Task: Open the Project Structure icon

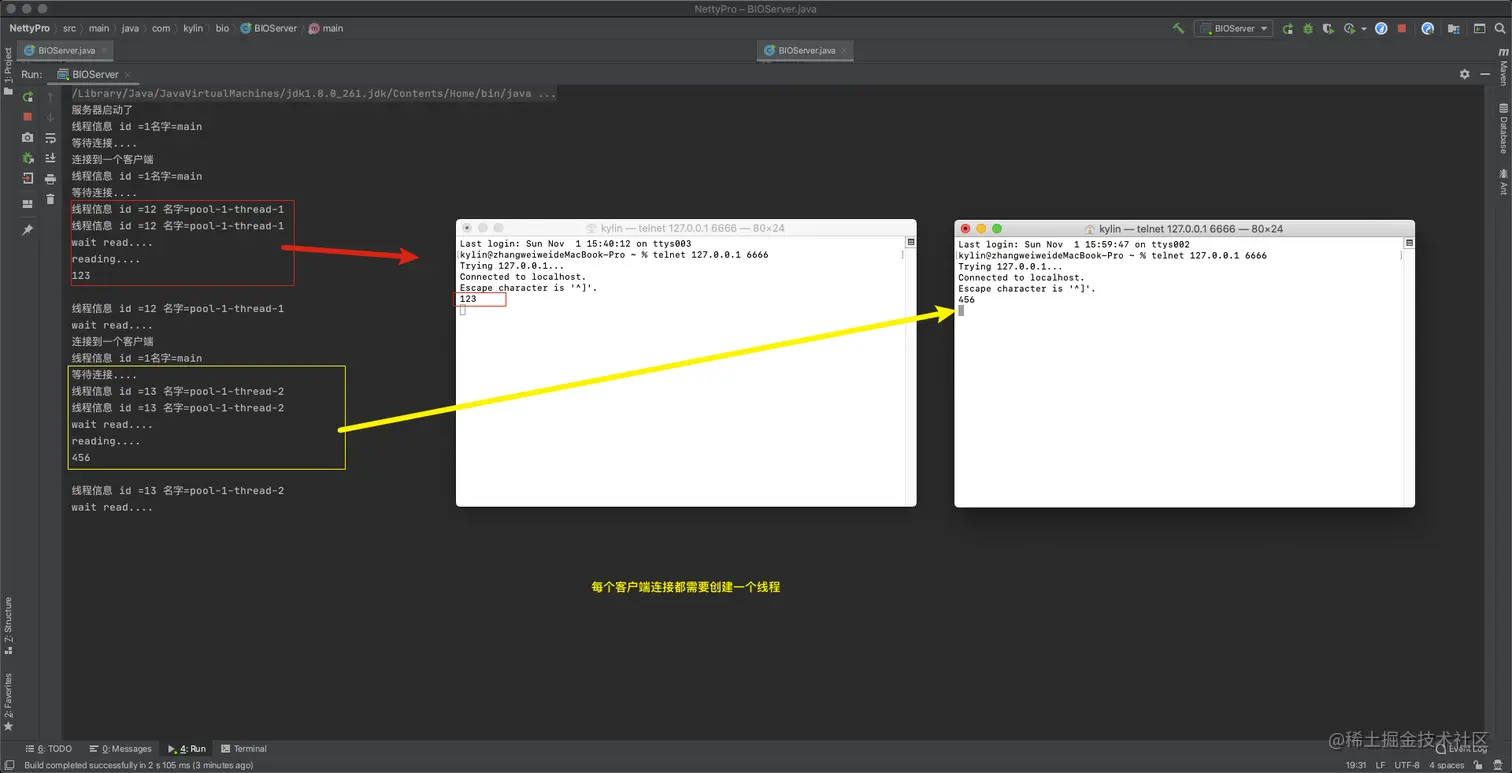Action: pyautogui.click(x=1453, y=29)
